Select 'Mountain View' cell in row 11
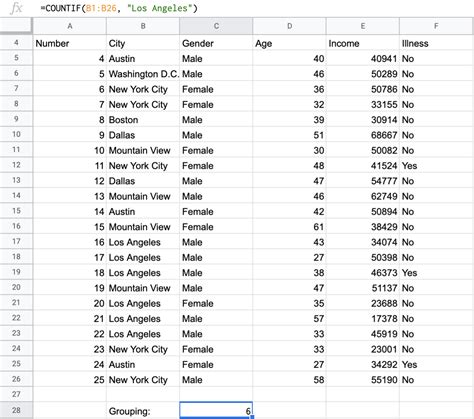 tap(143, 150)
